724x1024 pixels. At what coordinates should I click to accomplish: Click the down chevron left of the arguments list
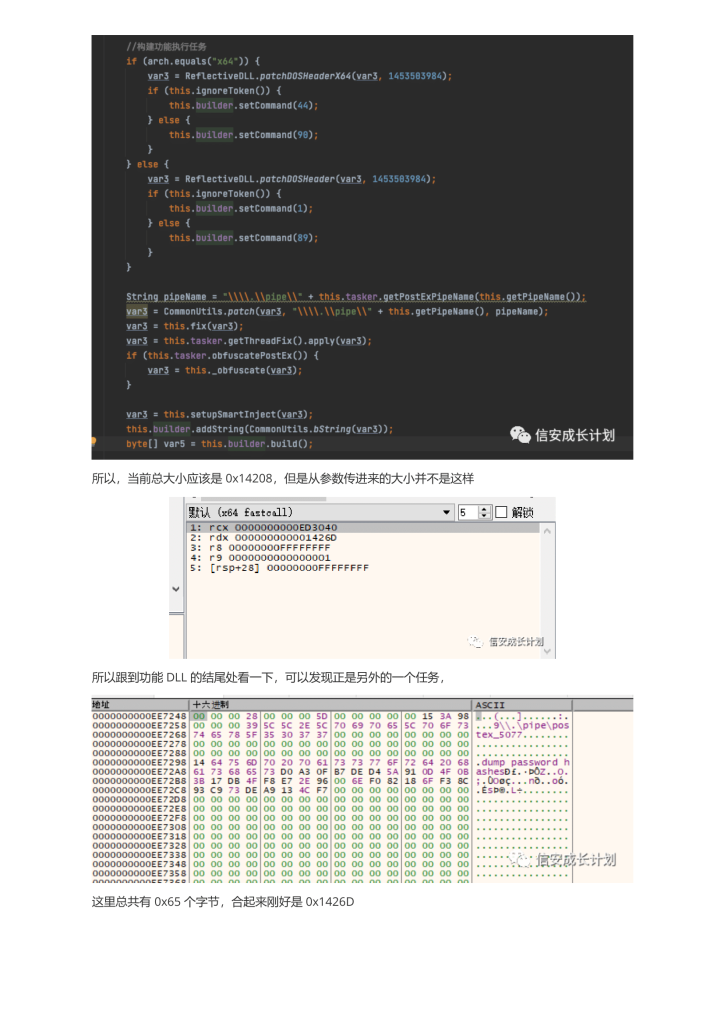(176, 588)
